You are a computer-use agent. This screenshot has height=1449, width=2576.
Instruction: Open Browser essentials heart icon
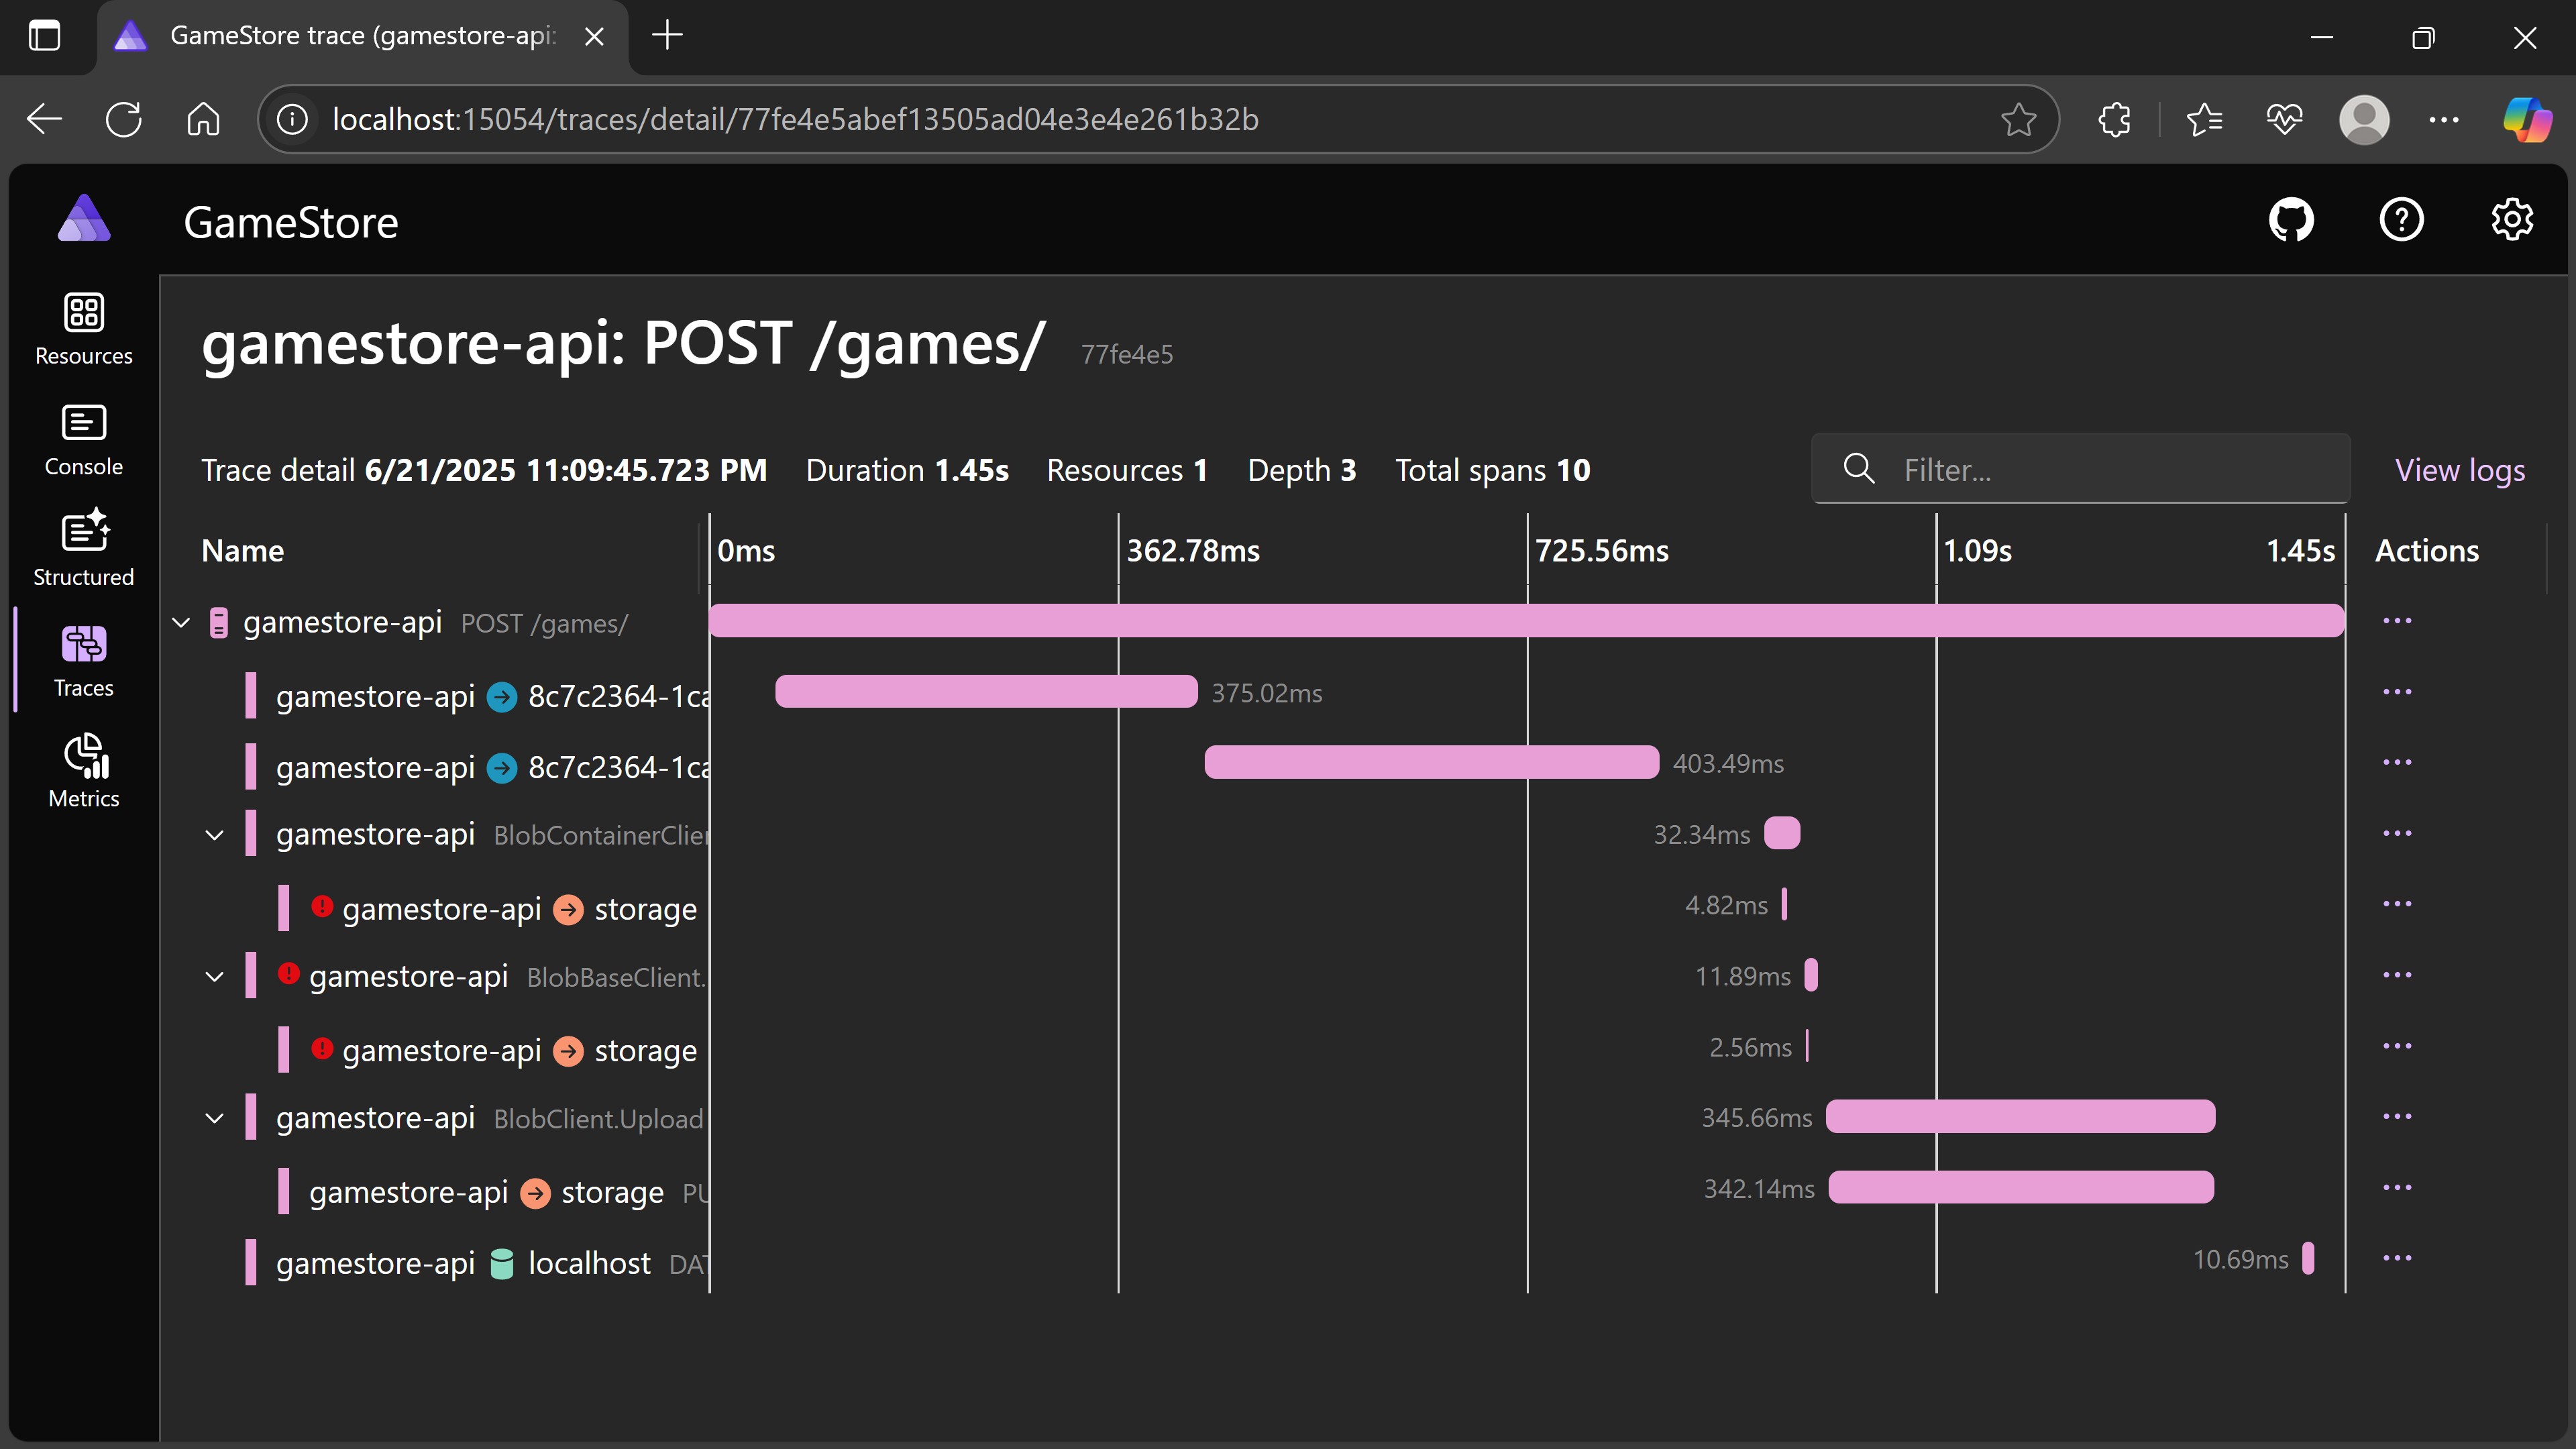click(x=2284, y=120)
